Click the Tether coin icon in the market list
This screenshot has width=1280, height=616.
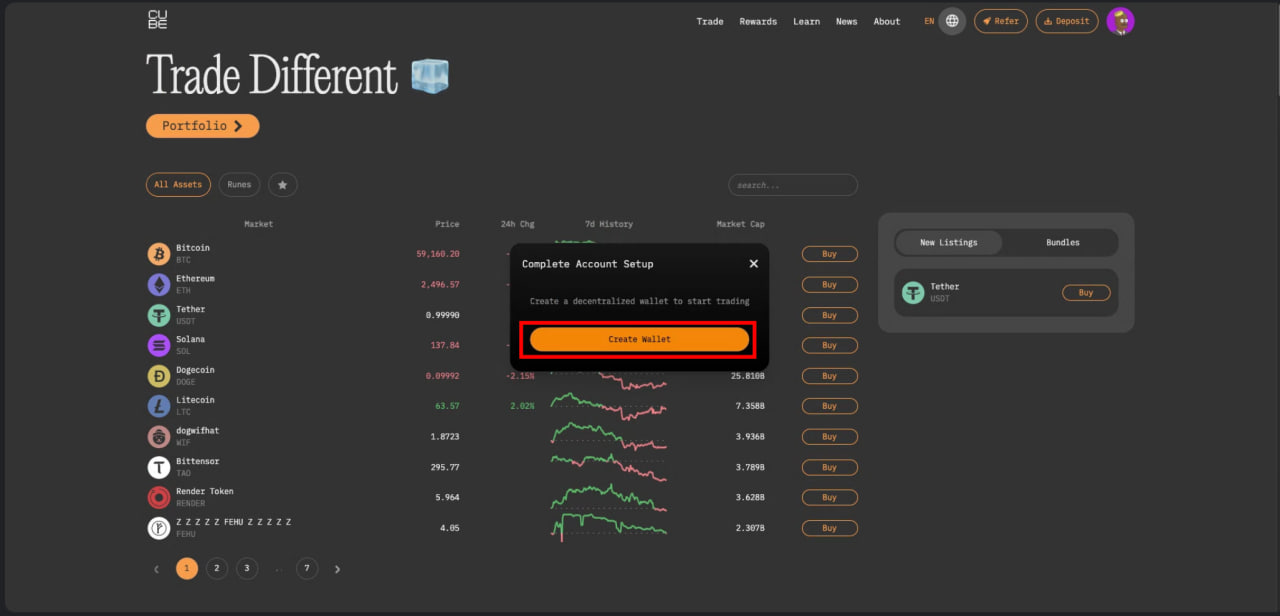(159, 315)
